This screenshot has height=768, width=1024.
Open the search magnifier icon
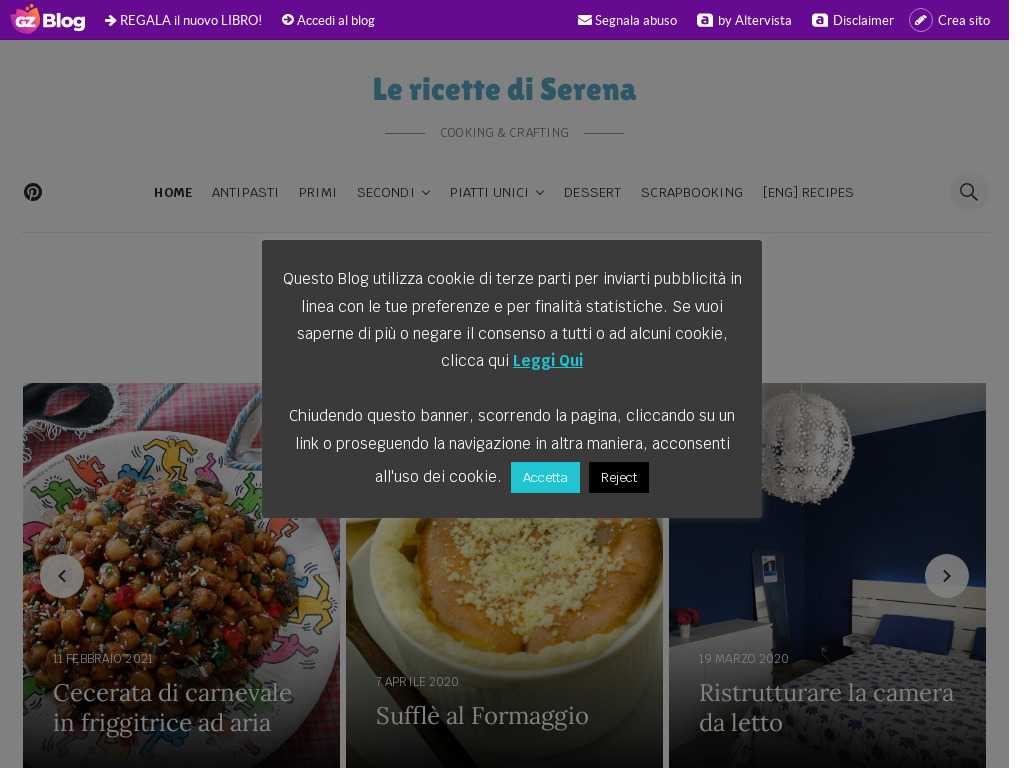point(968,192)
